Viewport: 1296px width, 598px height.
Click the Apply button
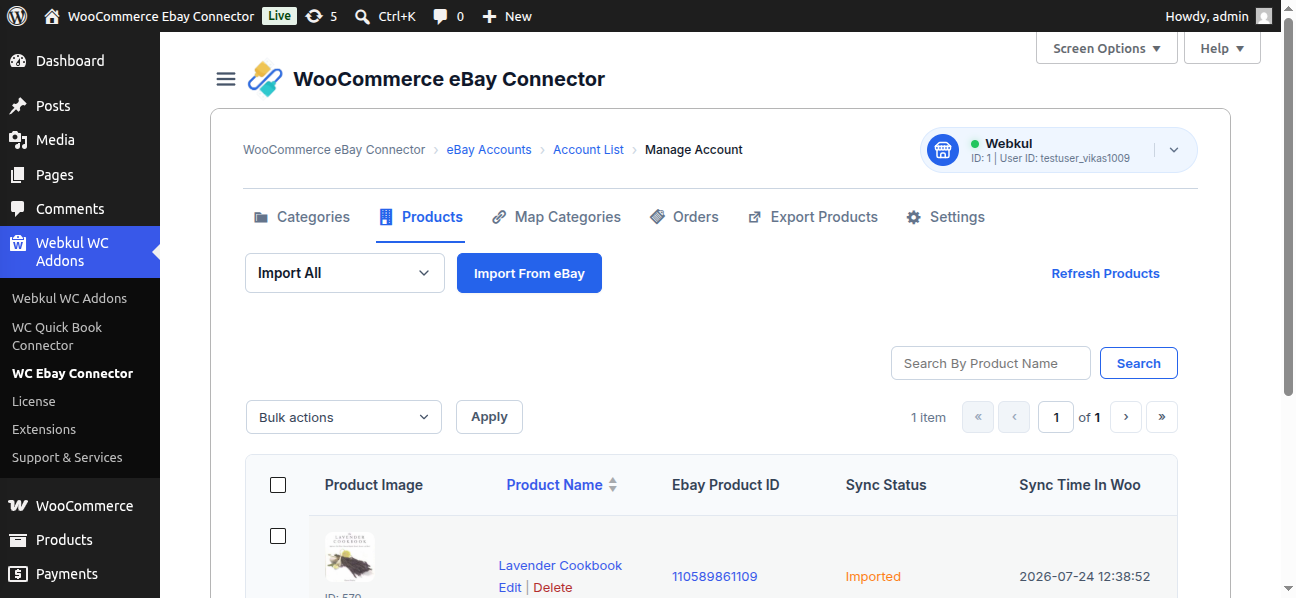[489, 417]
